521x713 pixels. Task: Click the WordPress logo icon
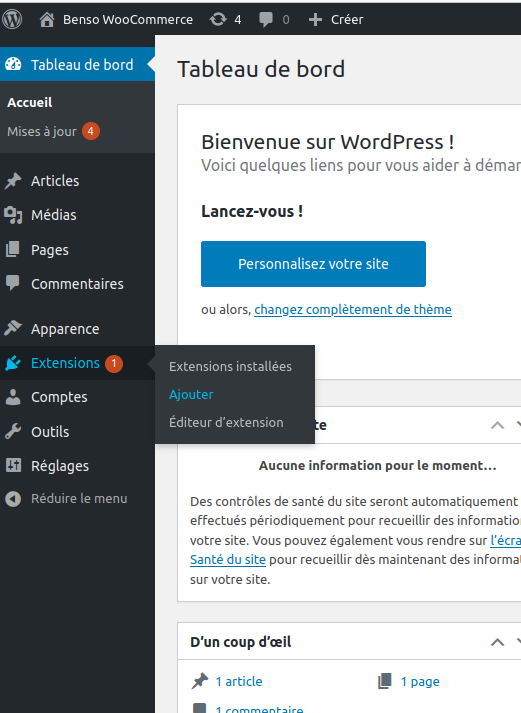pyautogui.click(x=12, y=19)
